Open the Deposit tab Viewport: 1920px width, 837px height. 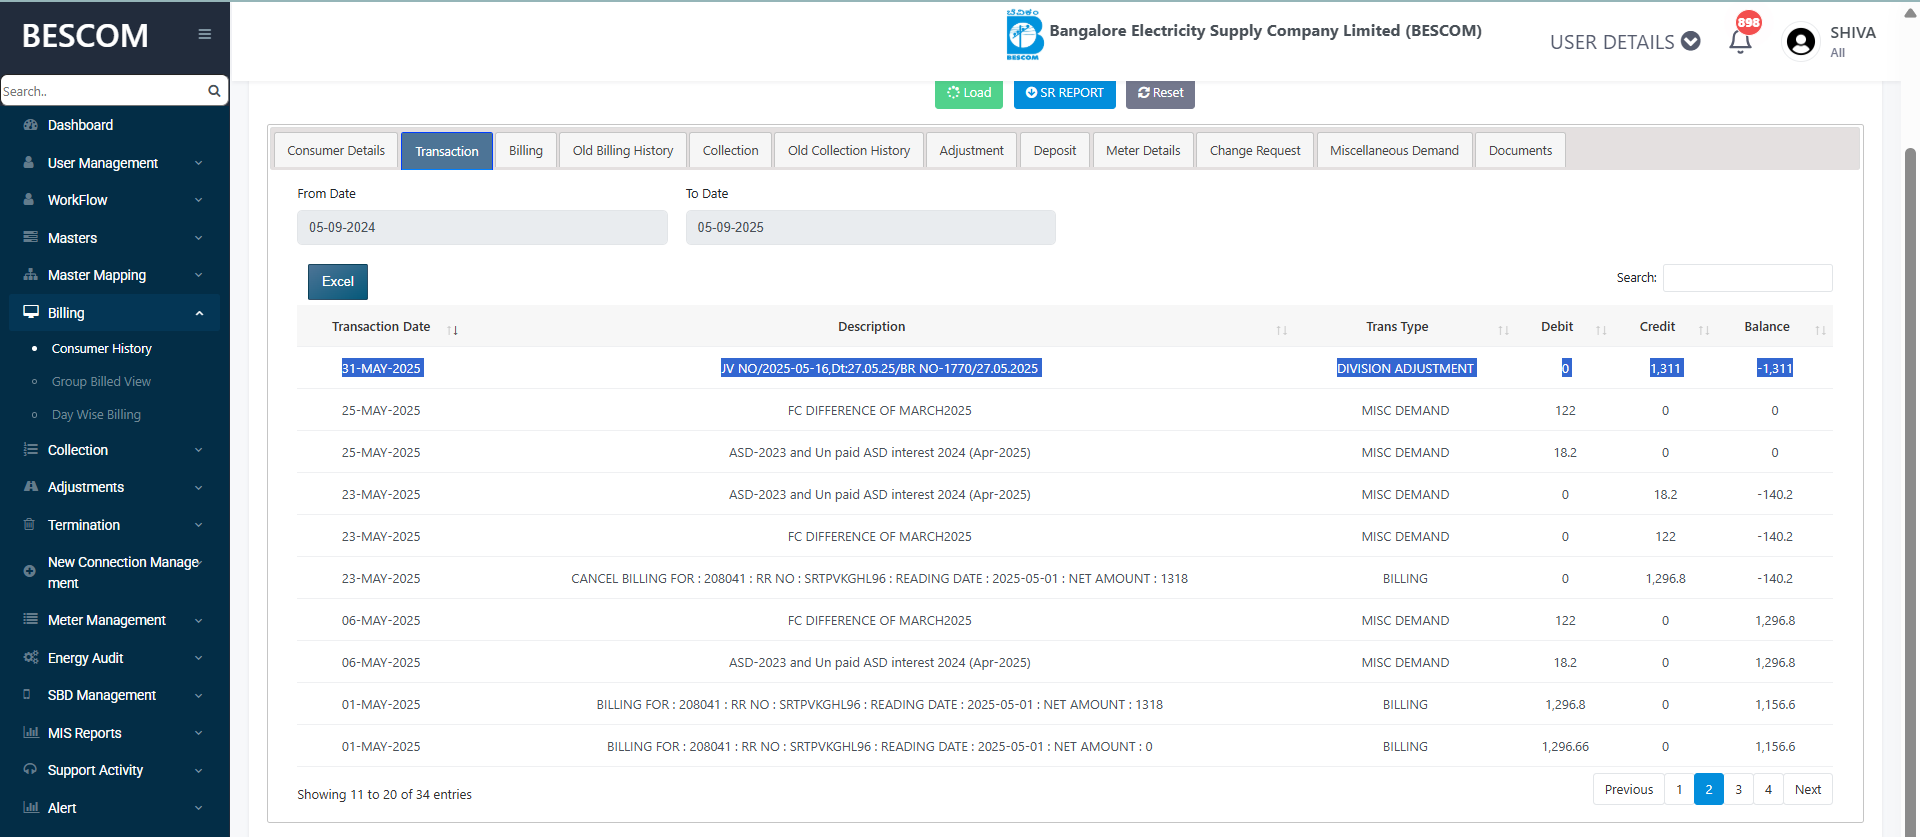click(x=1055, y=151)
